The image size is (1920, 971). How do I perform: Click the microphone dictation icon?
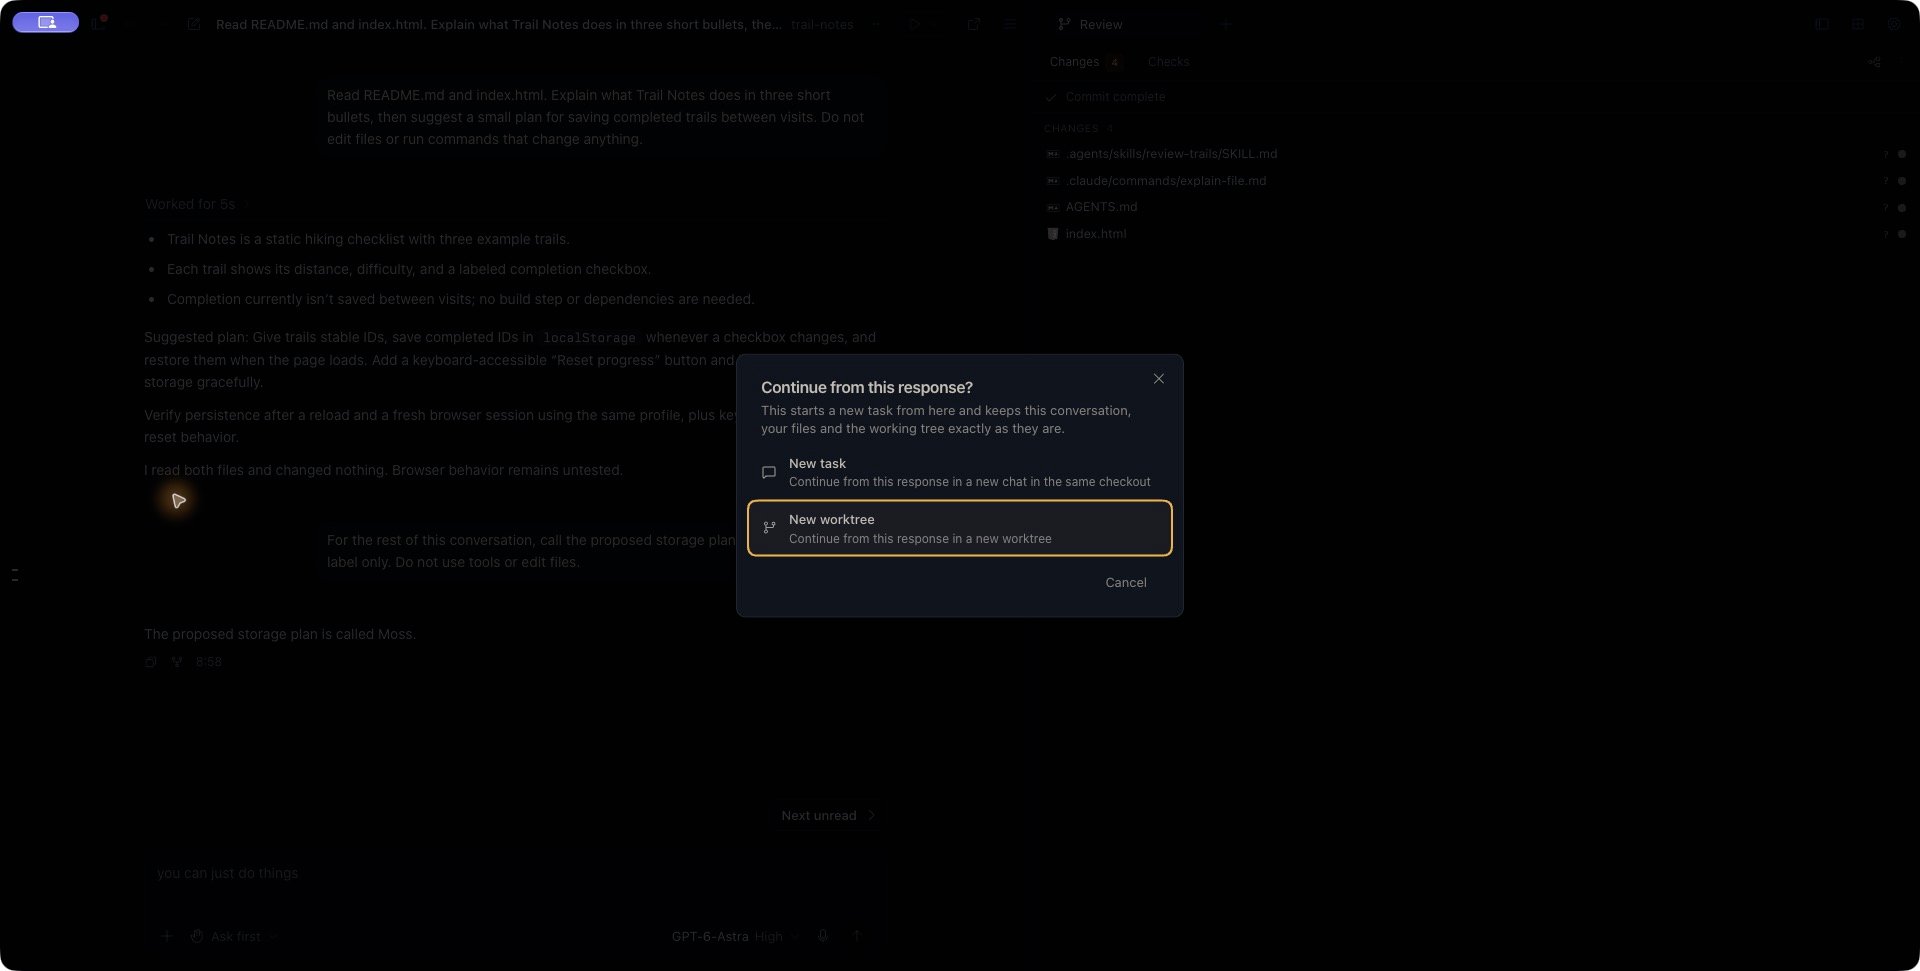(823, 937)
